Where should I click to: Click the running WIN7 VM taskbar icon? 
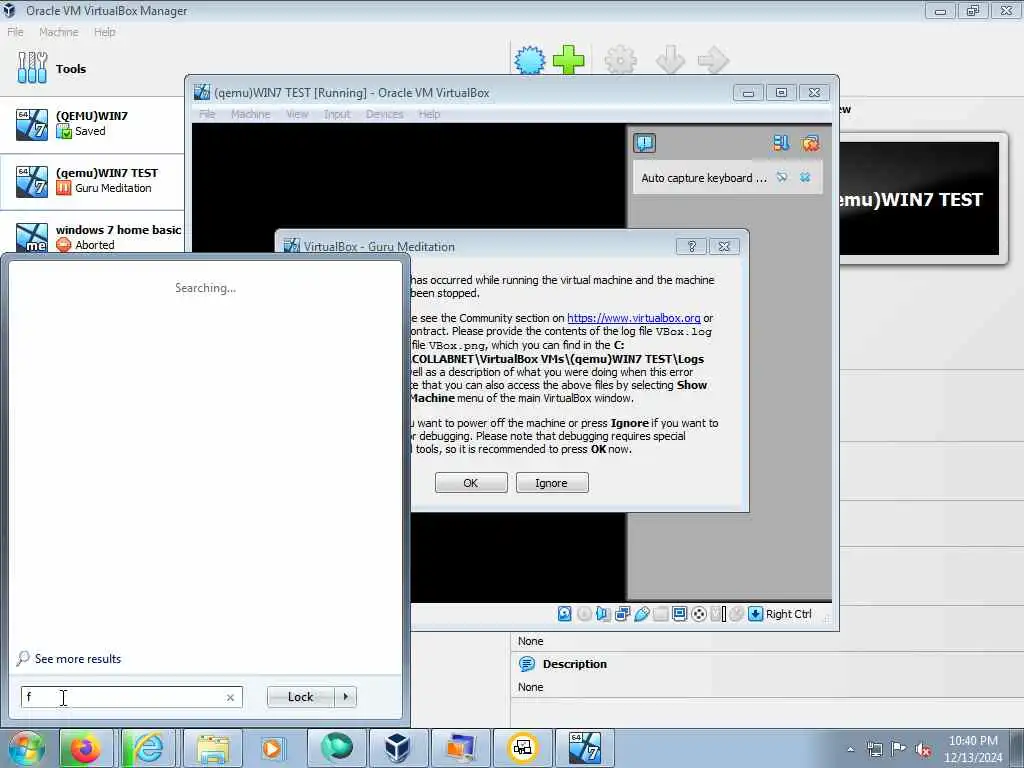pos(584,748)
